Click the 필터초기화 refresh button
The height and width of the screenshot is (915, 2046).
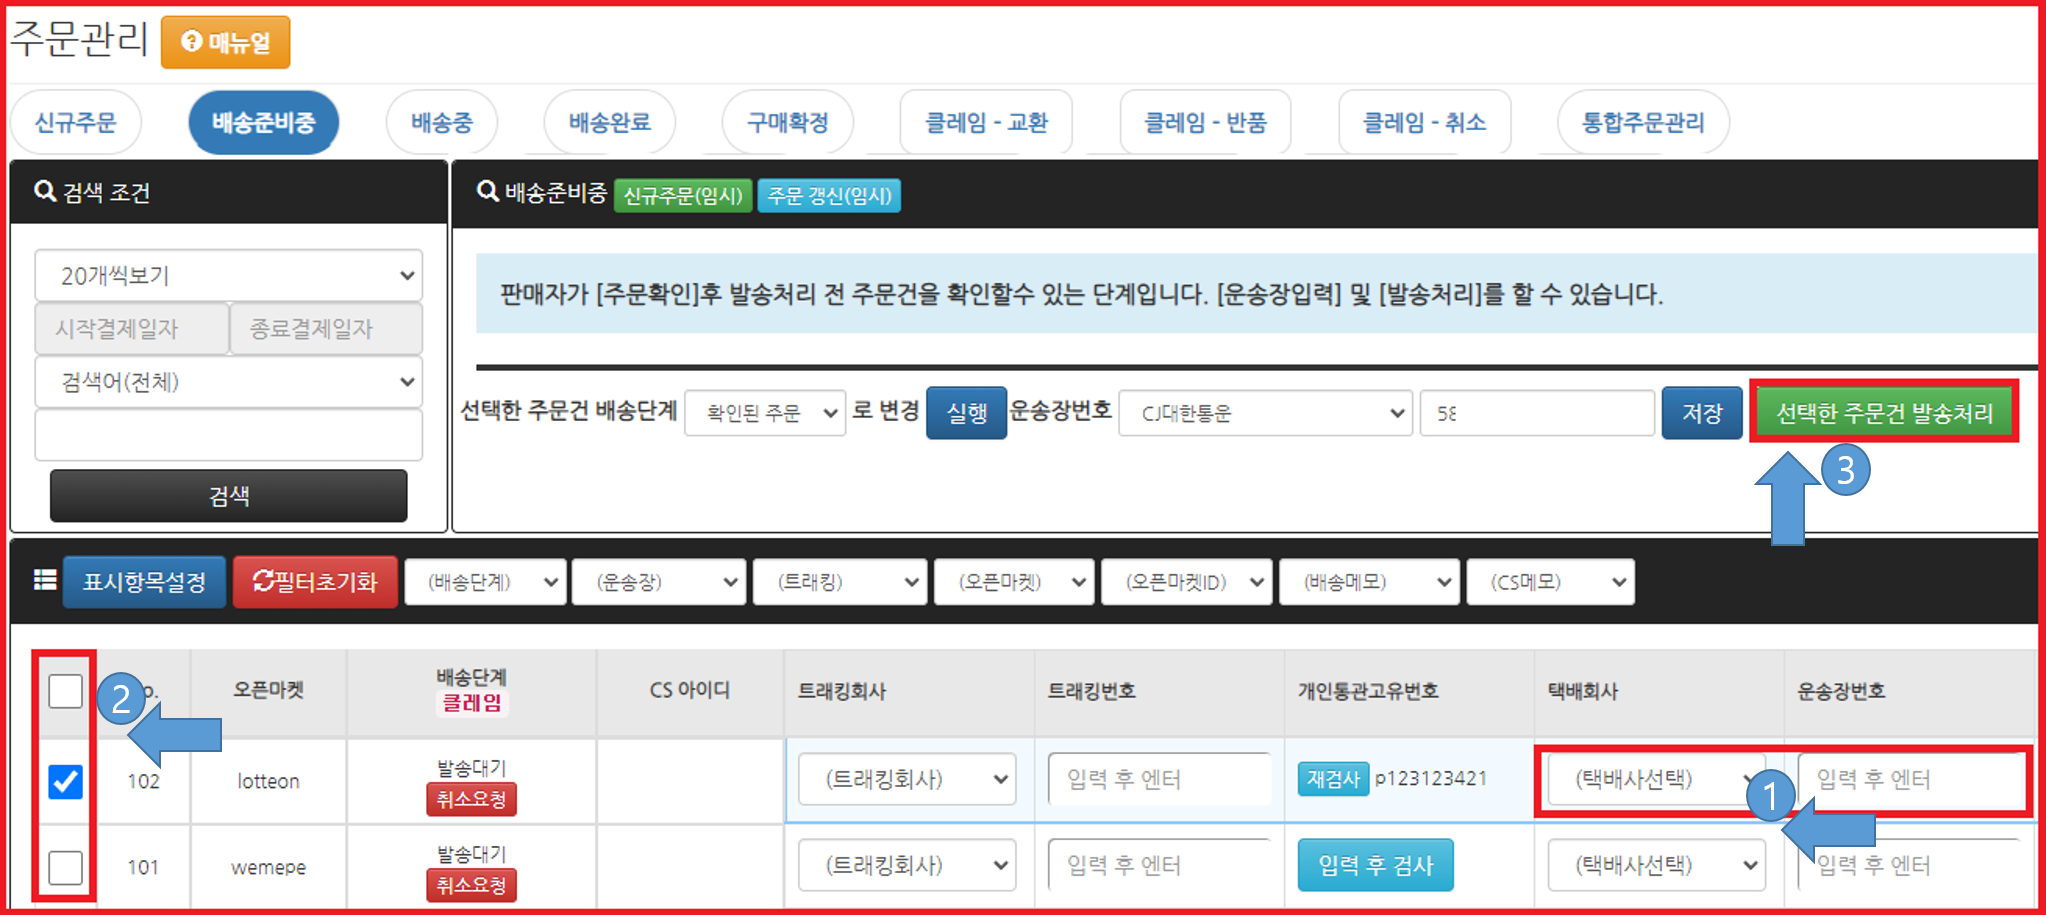tap(315, 582)
